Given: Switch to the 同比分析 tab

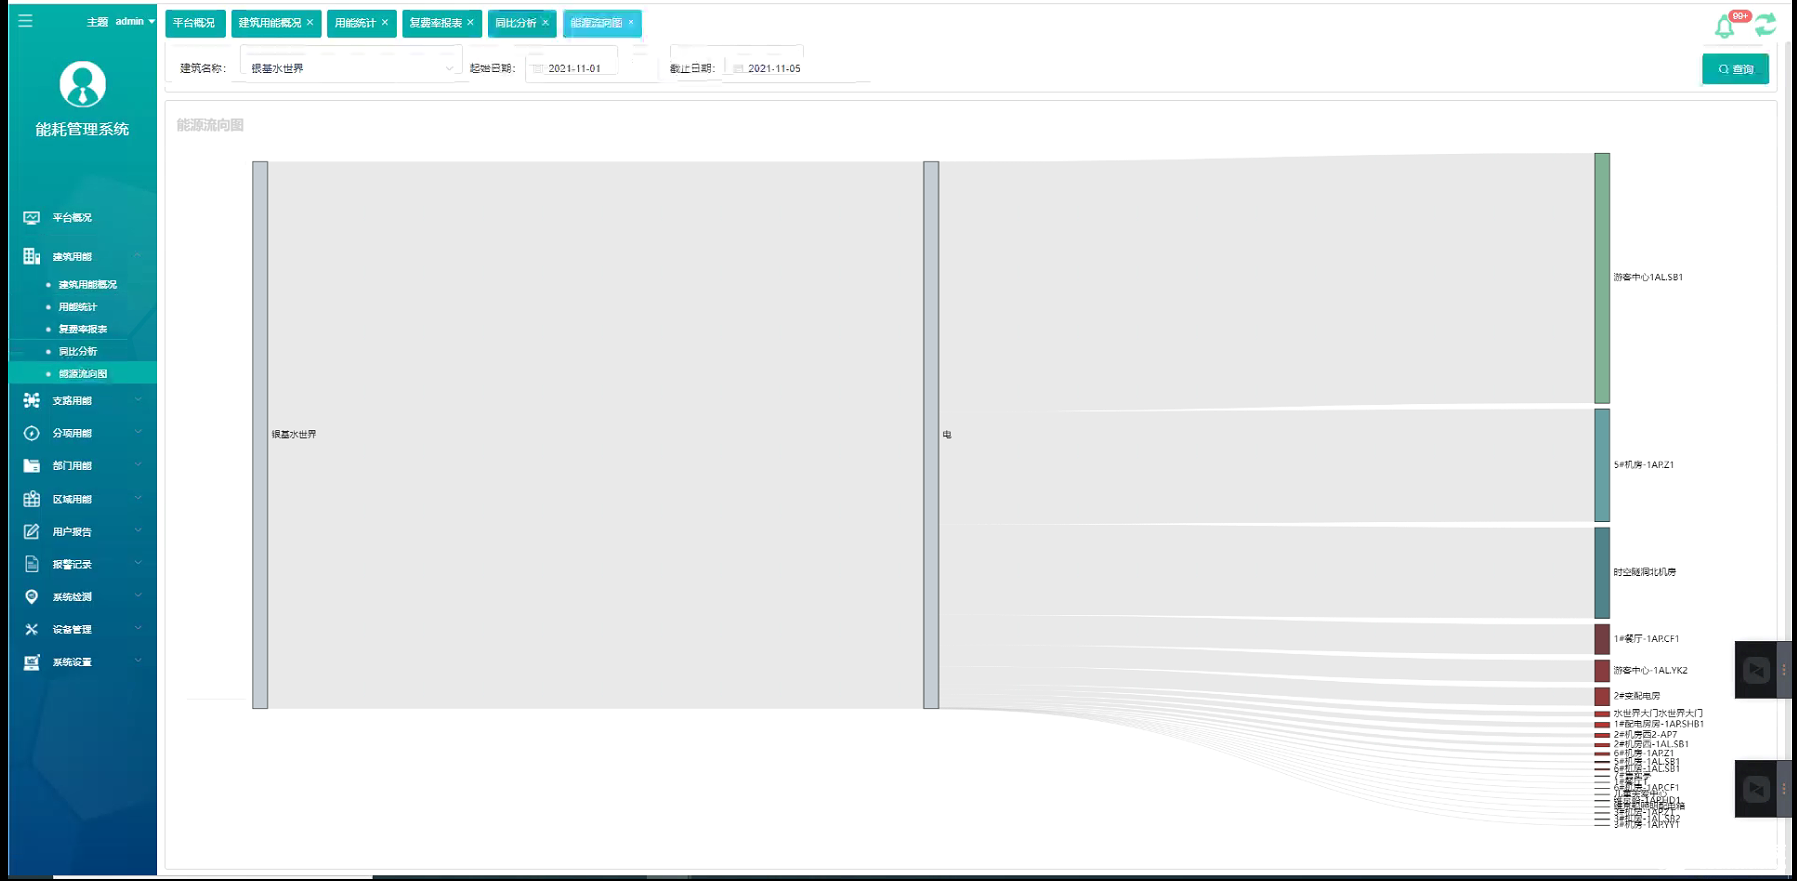Looking at the screenshot, I should tap(515, 23).
